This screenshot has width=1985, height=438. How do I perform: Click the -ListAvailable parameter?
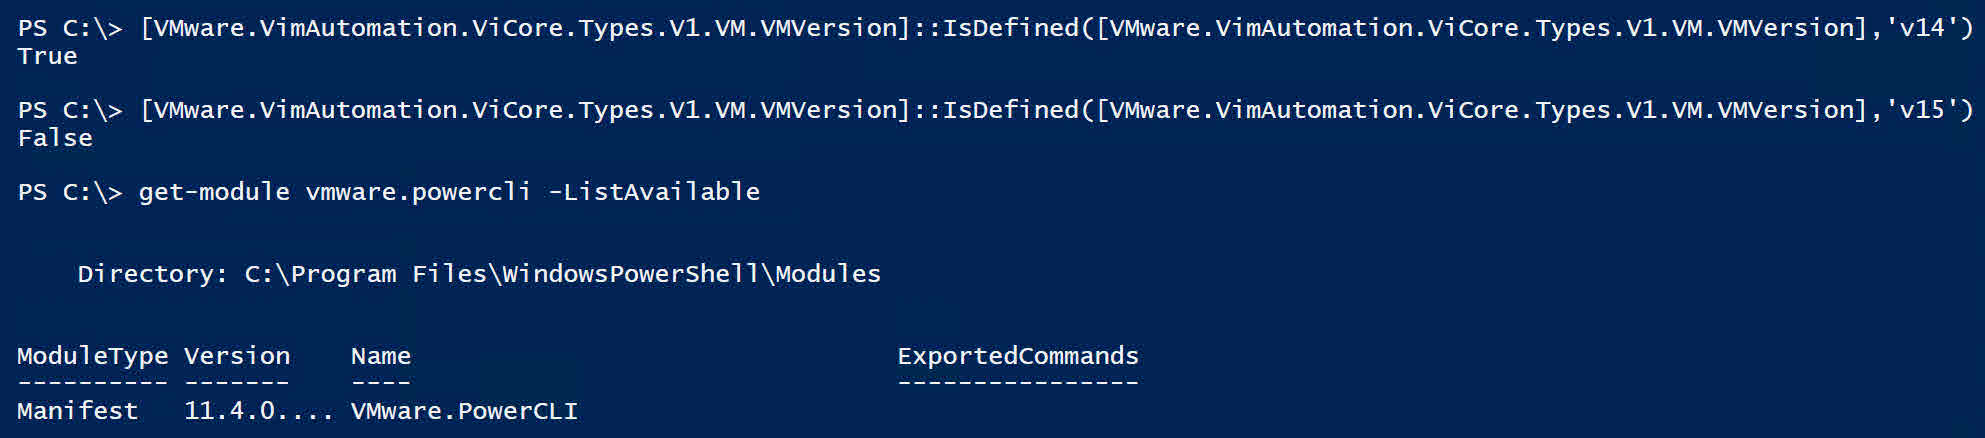coord(654,192)
